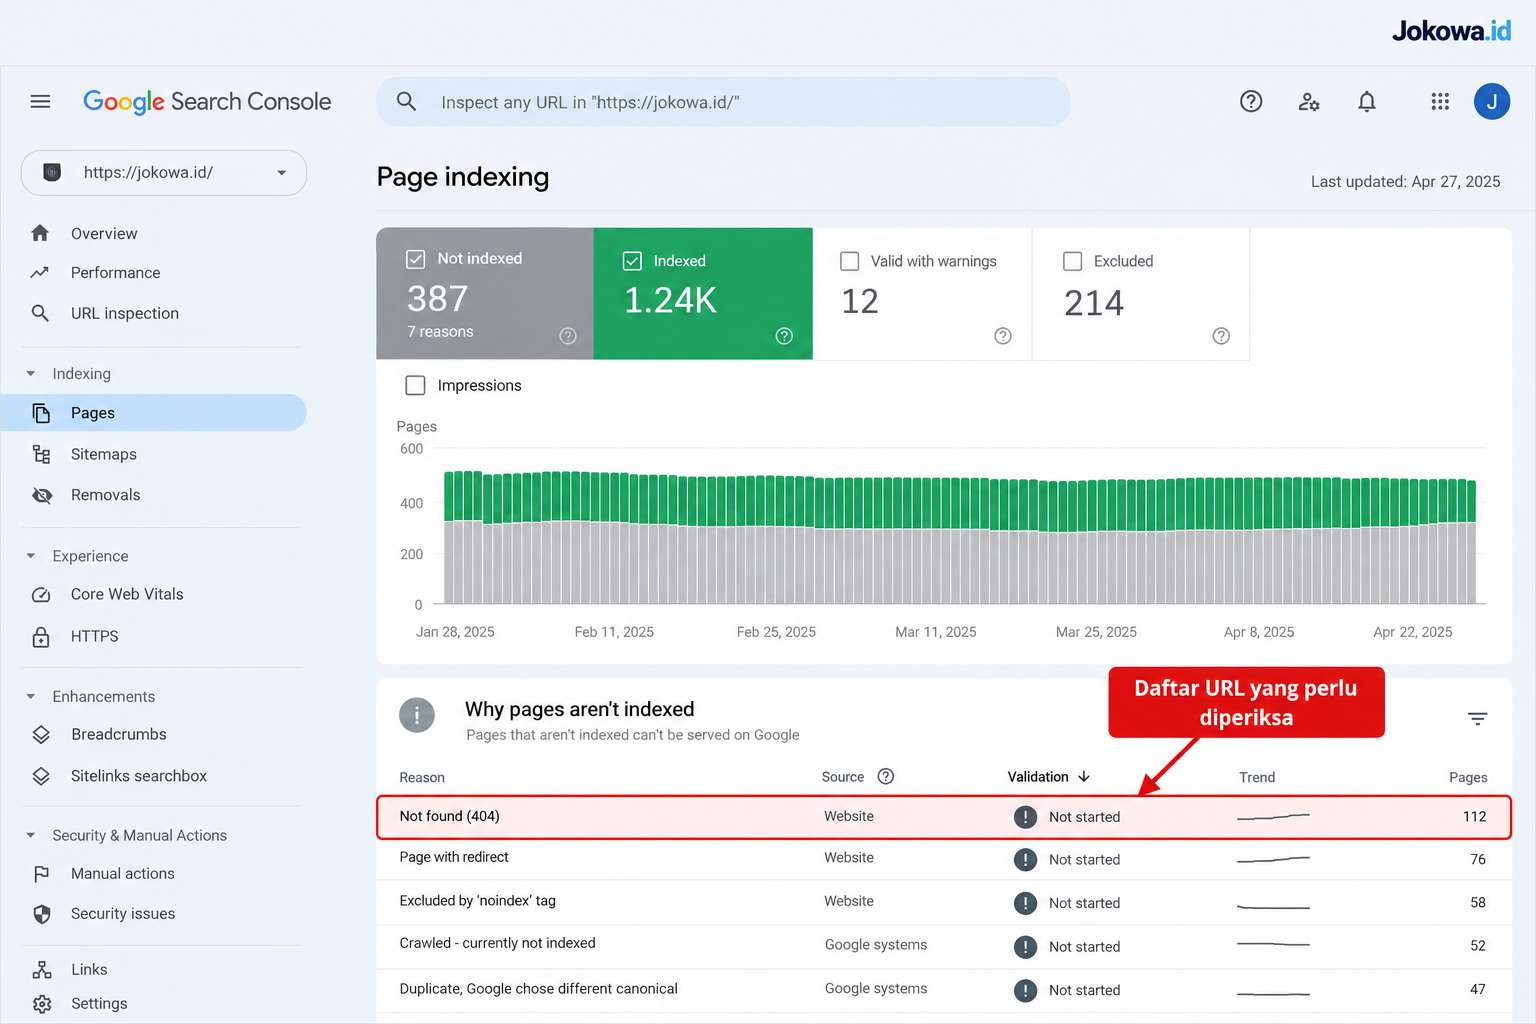Open Excluded by 'noindex' tag row
Screen dimensions: 1536x1024
943,902
